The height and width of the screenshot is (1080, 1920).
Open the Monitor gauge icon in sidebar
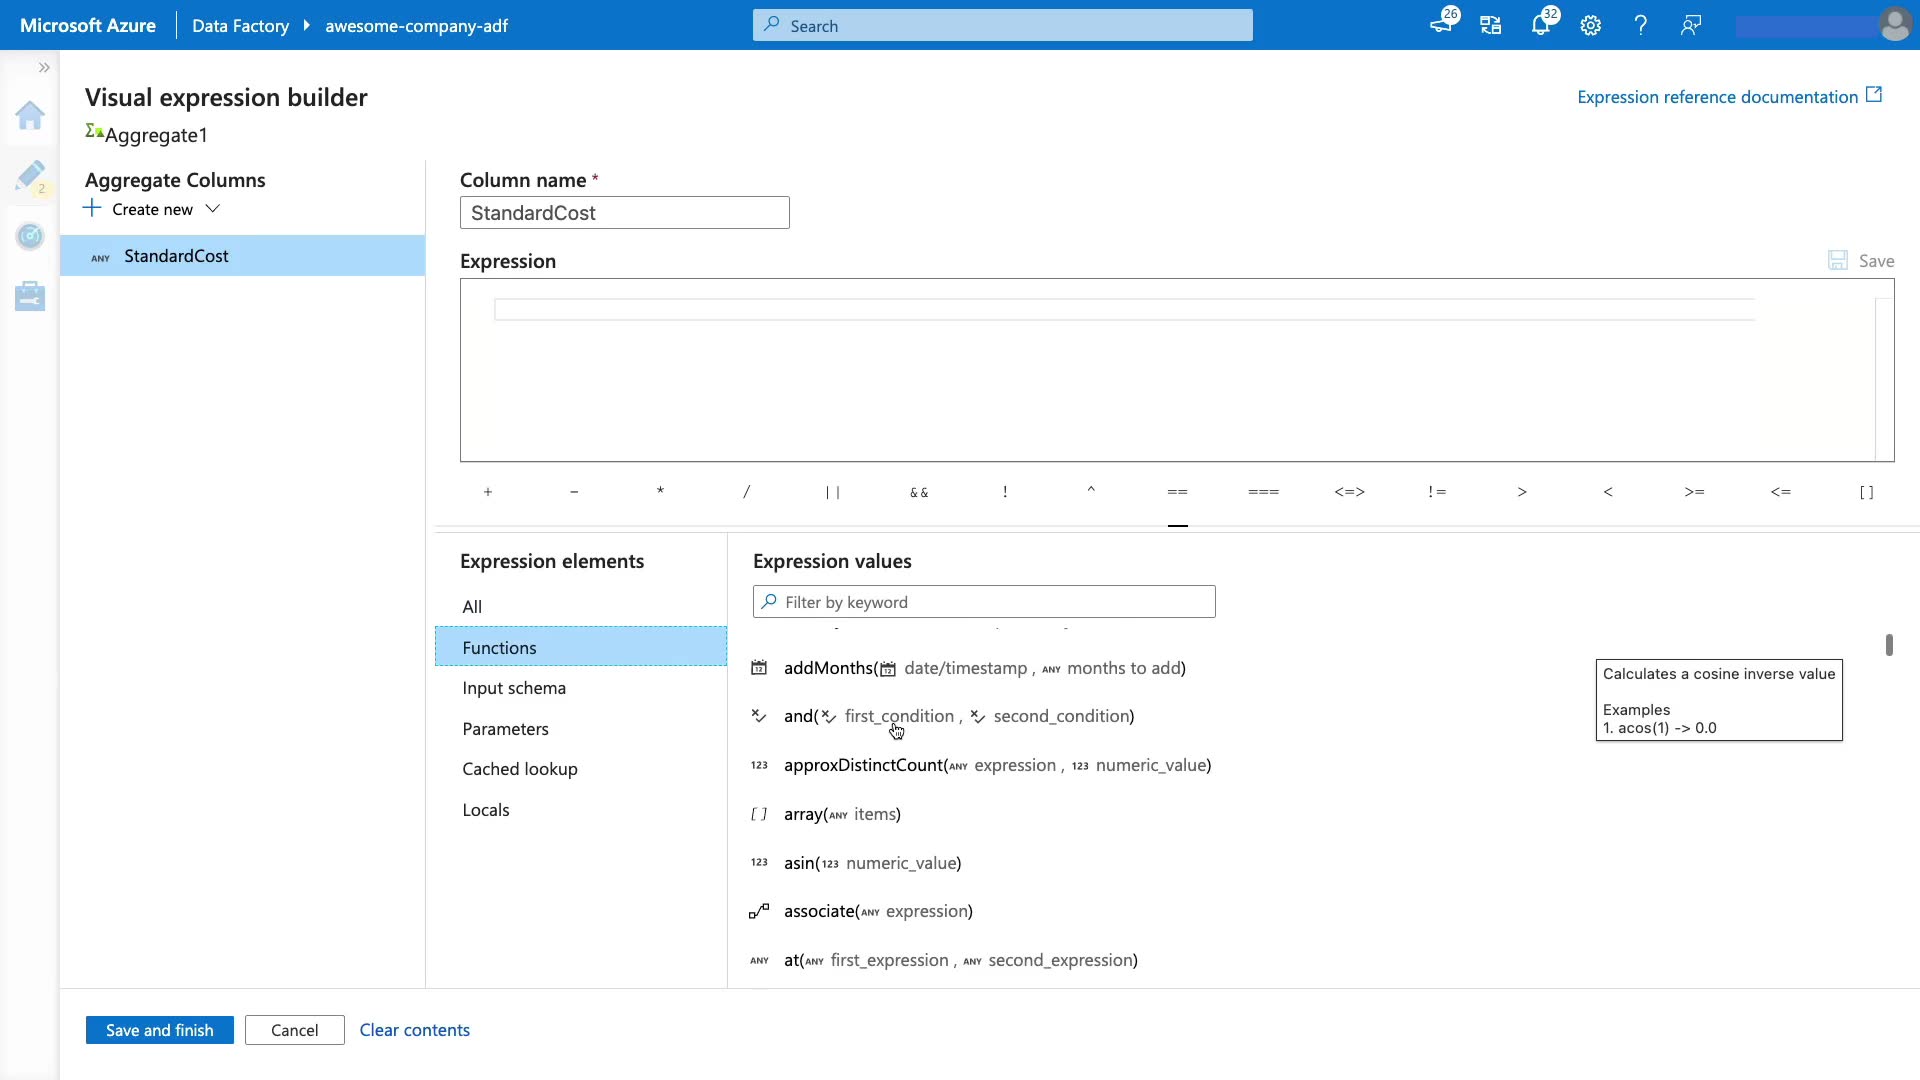tap(30, 236)
